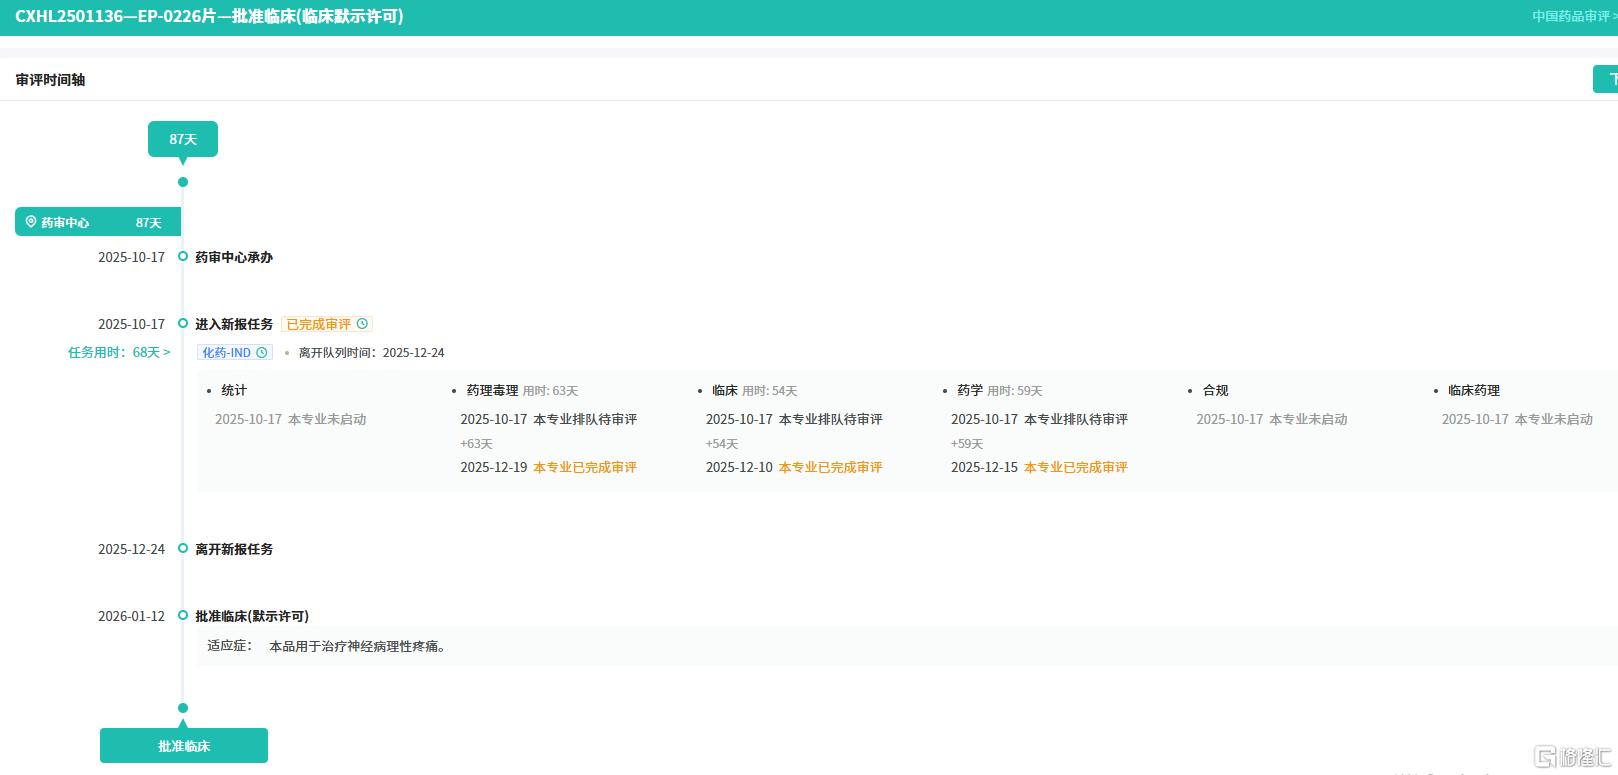Click the date 2025-12-24 on timeline

click(x=131, y=549)
